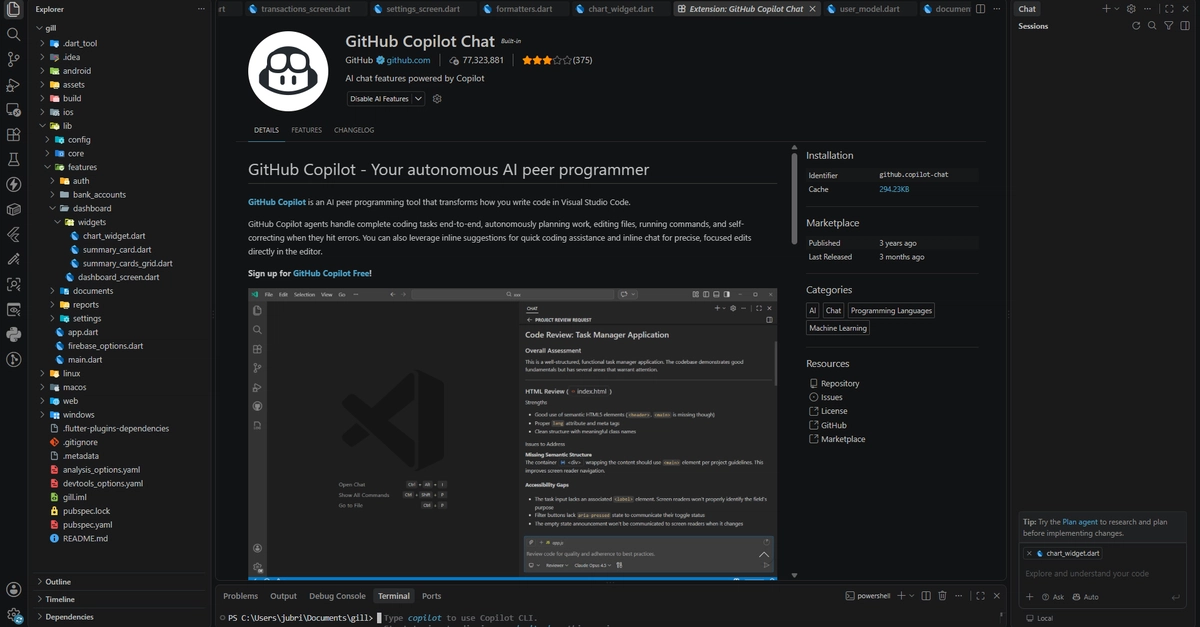The width and height of the screenshot is (1200, 627).
Task: Open the Manage gear in activity bar
Action: click(x=14, y=615)
